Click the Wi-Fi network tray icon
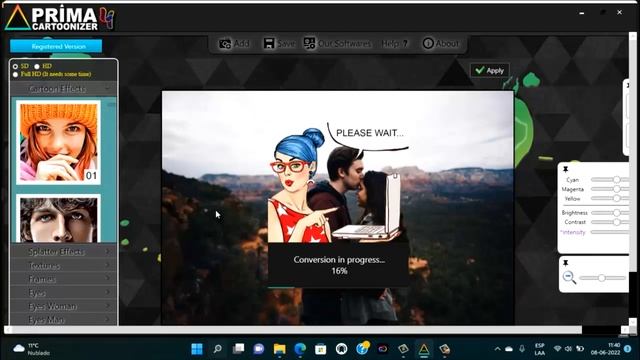Screen dimensions: 640x360 point(558,349)
